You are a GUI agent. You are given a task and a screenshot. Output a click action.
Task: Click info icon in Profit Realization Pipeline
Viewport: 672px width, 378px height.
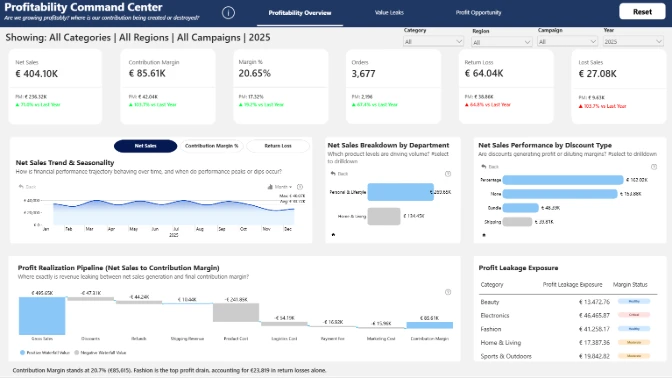[x=448, y=292]
